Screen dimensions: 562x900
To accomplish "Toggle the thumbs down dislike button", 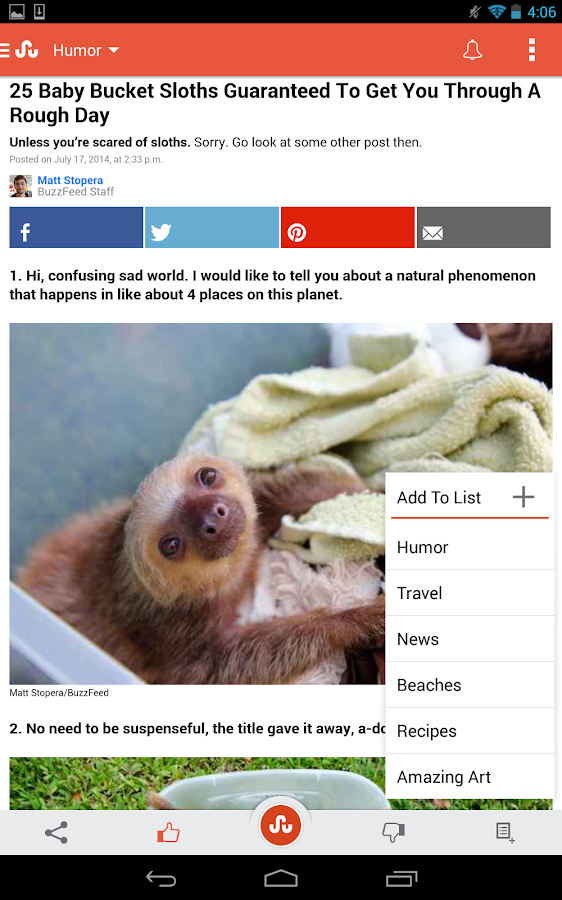I will pyautogui.click(x=393, y=832).
